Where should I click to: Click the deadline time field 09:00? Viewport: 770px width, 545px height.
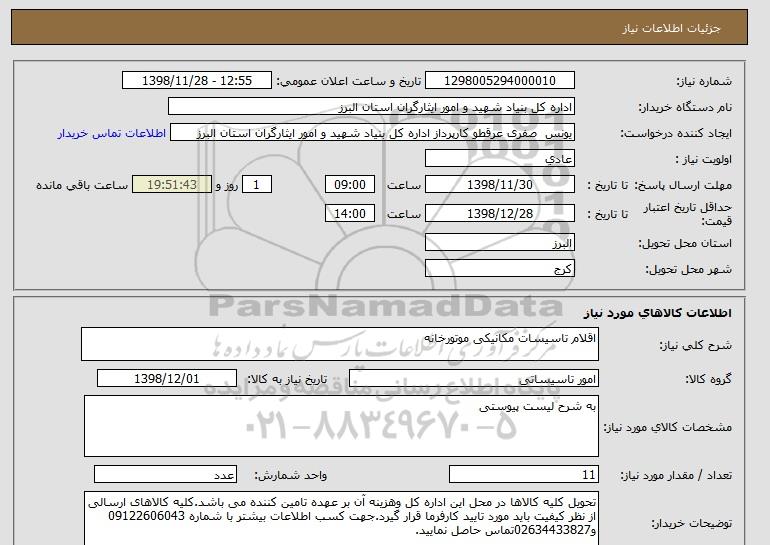tap(350, 185)
